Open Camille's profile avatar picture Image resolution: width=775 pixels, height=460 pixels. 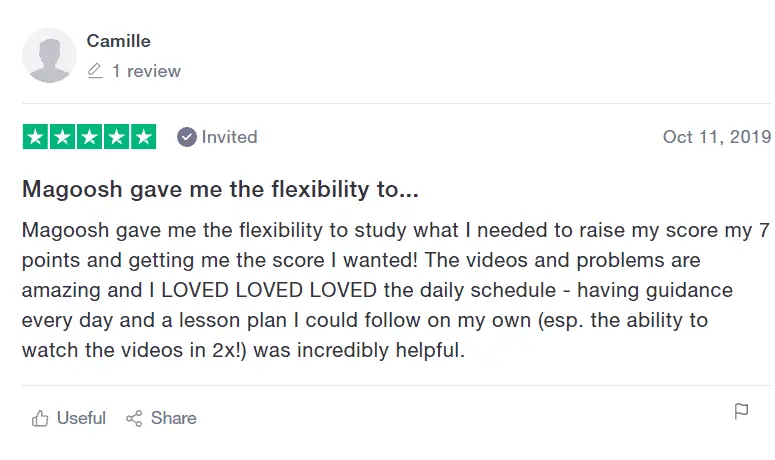tap(49, 55)
